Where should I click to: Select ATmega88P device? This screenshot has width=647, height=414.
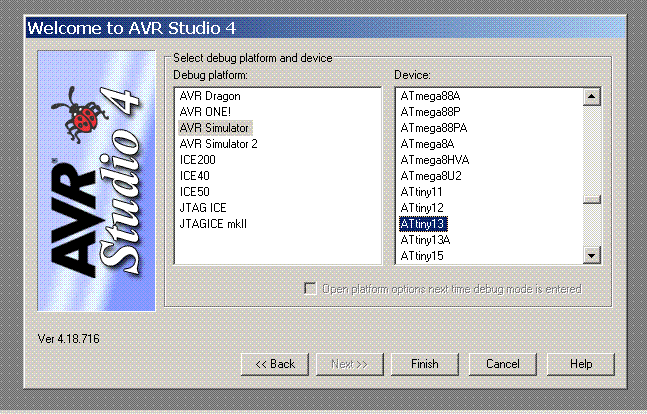(x=430, y=112)
